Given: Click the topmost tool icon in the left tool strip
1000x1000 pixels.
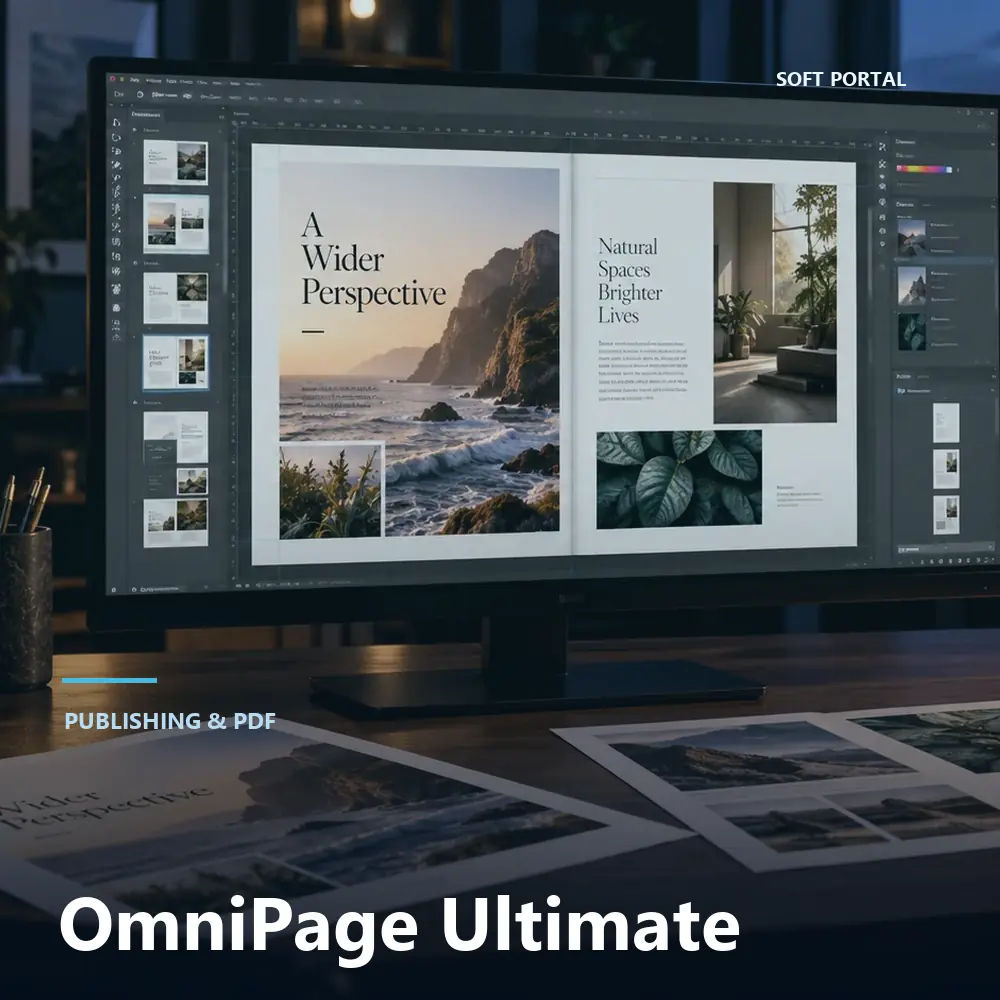Looking at the screenshot, I should pyautogui.click(x=116, y=122).
